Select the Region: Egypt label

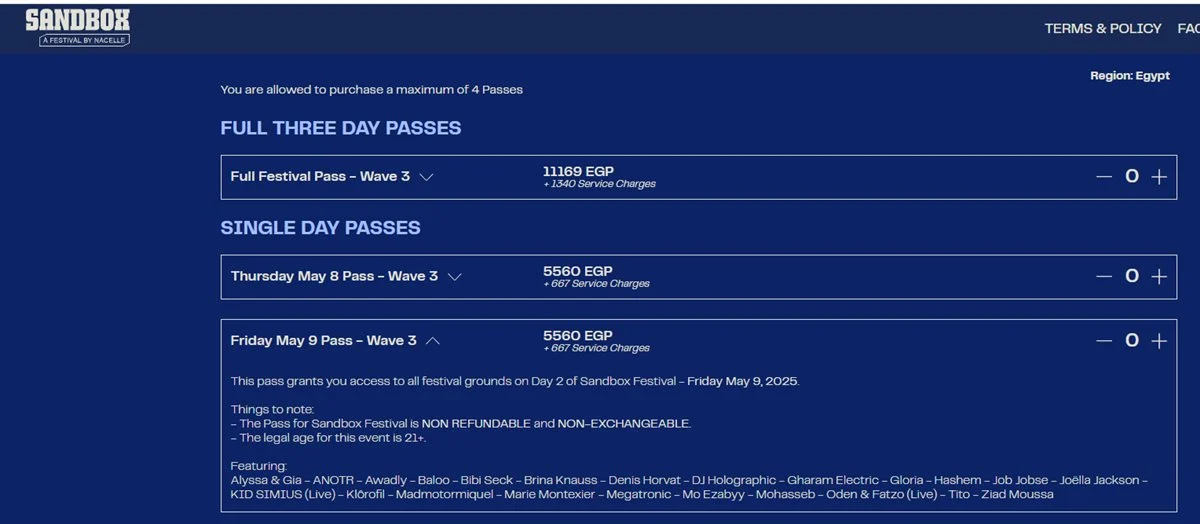pos(1130,76)
